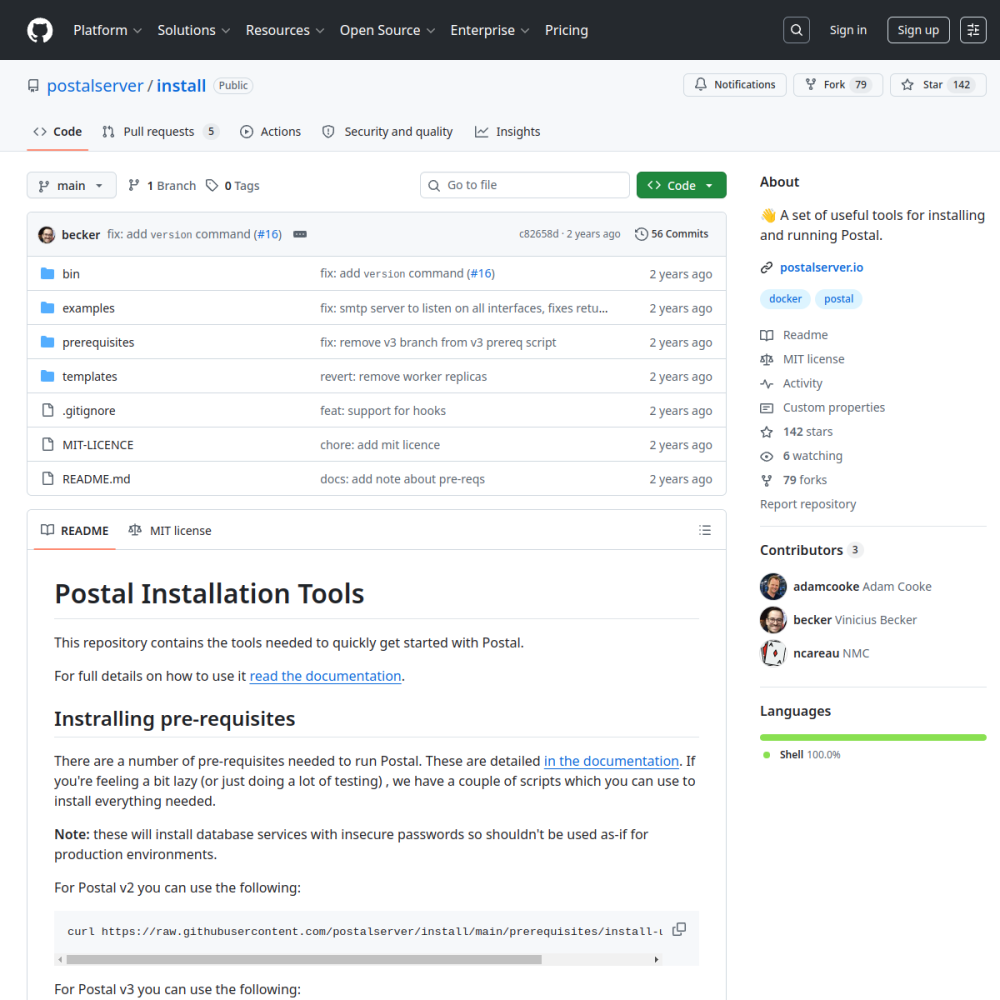The height and width of the screenshot is (1000, 1000).
Task: Click the docker topic tag
Action: coord(785,298)
